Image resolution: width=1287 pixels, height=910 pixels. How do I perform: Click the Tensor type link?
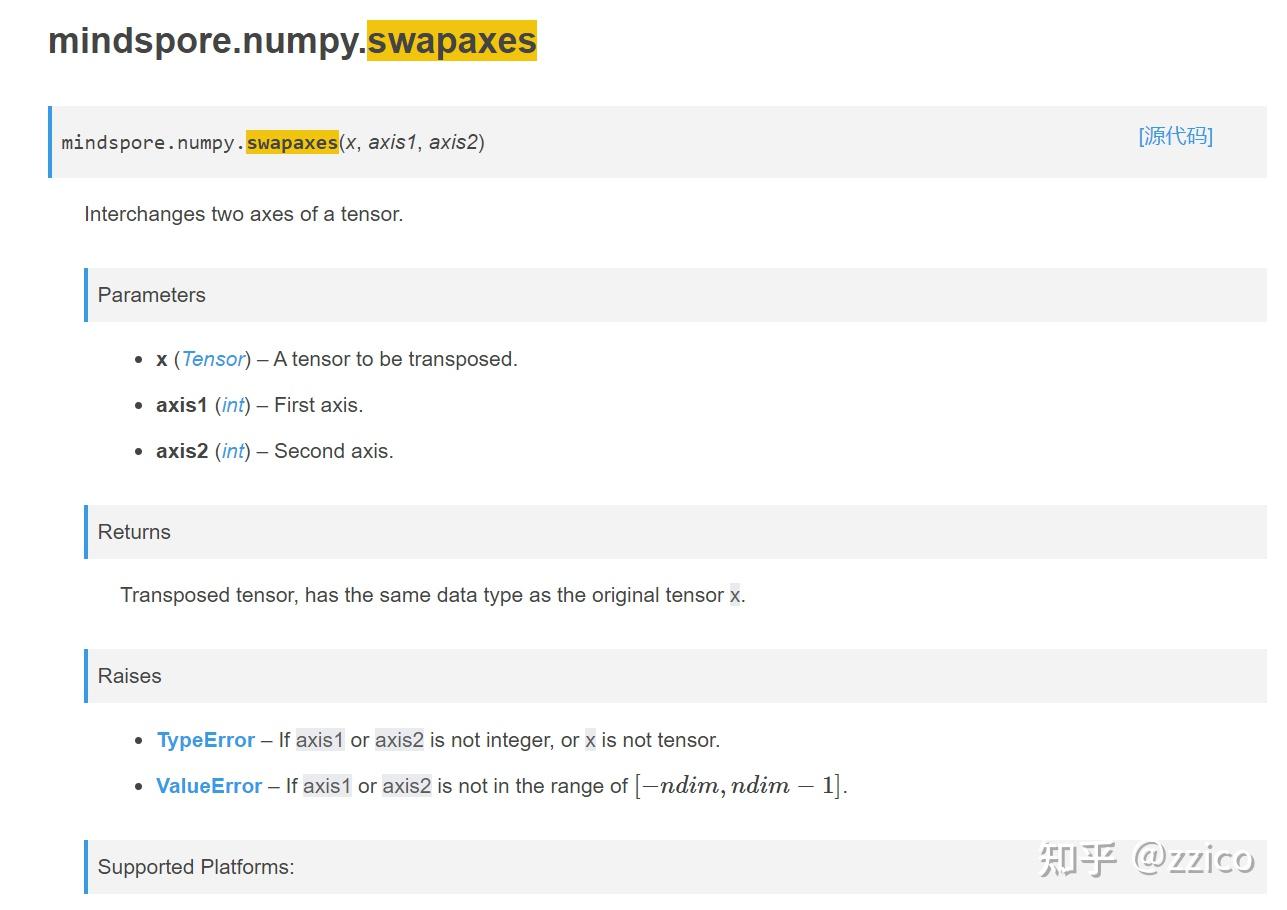click(x=213, y=359)
